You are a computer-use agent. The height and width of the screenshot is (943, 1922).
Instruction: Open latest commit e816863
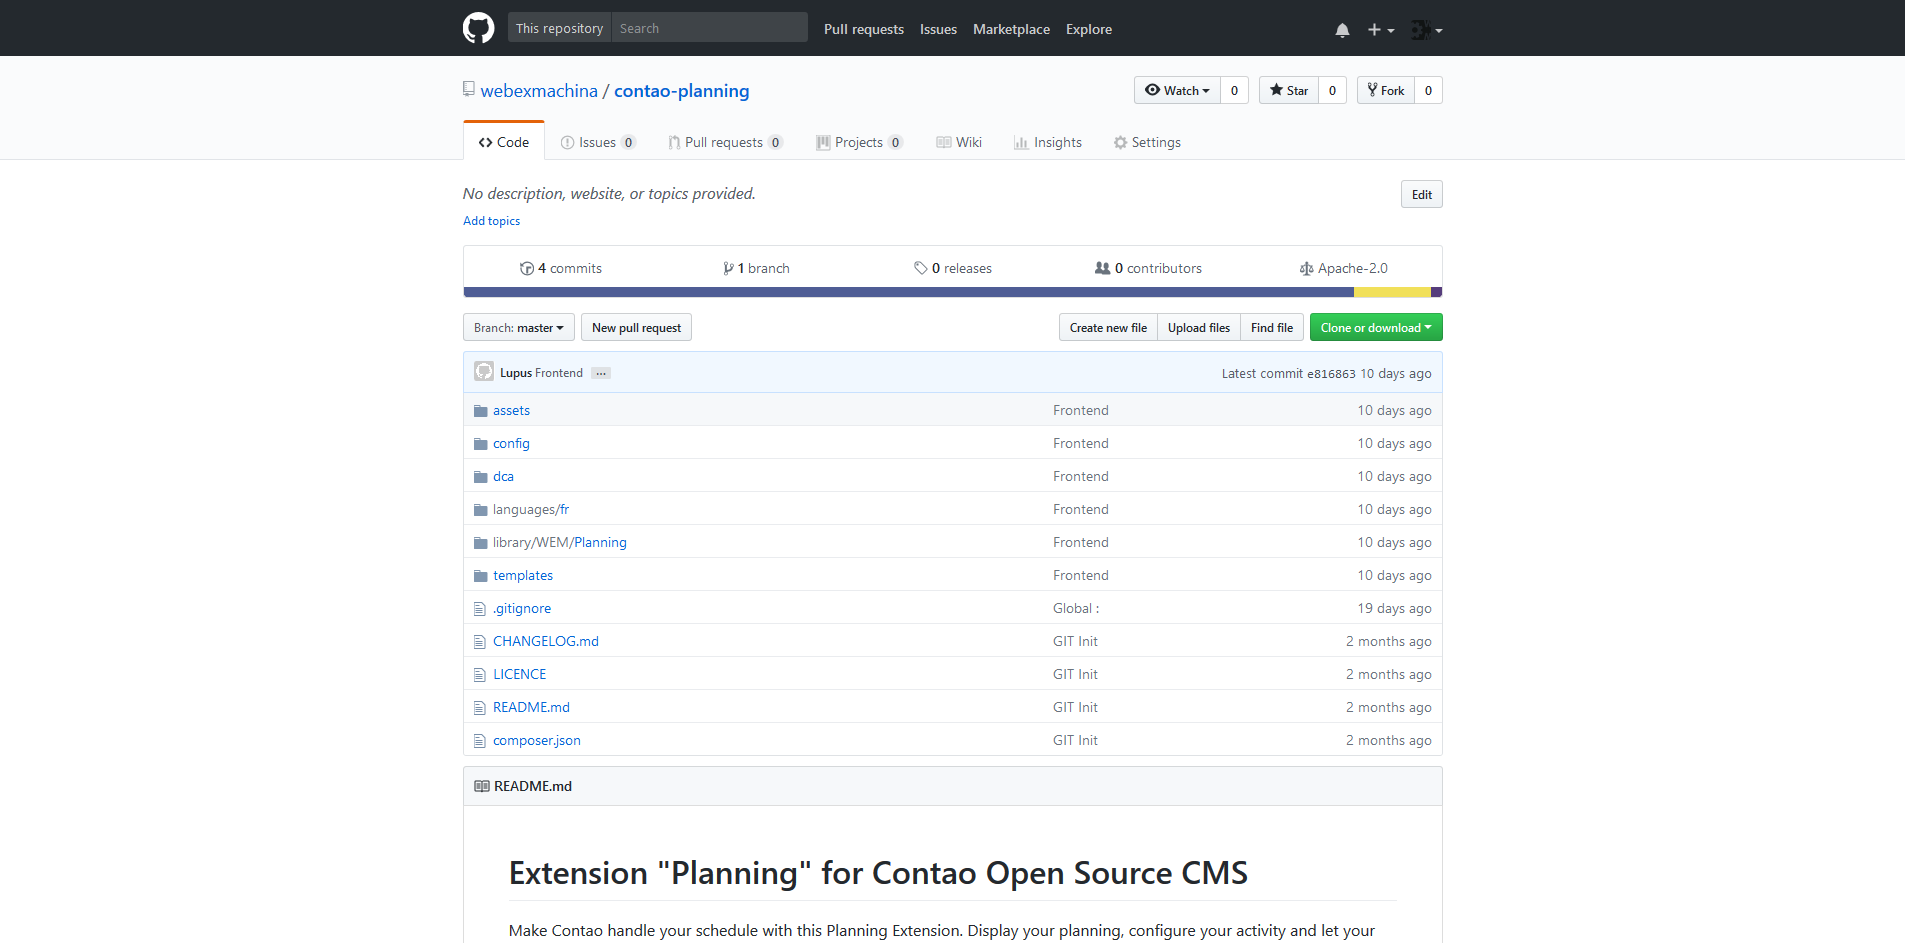(1331, 374)
